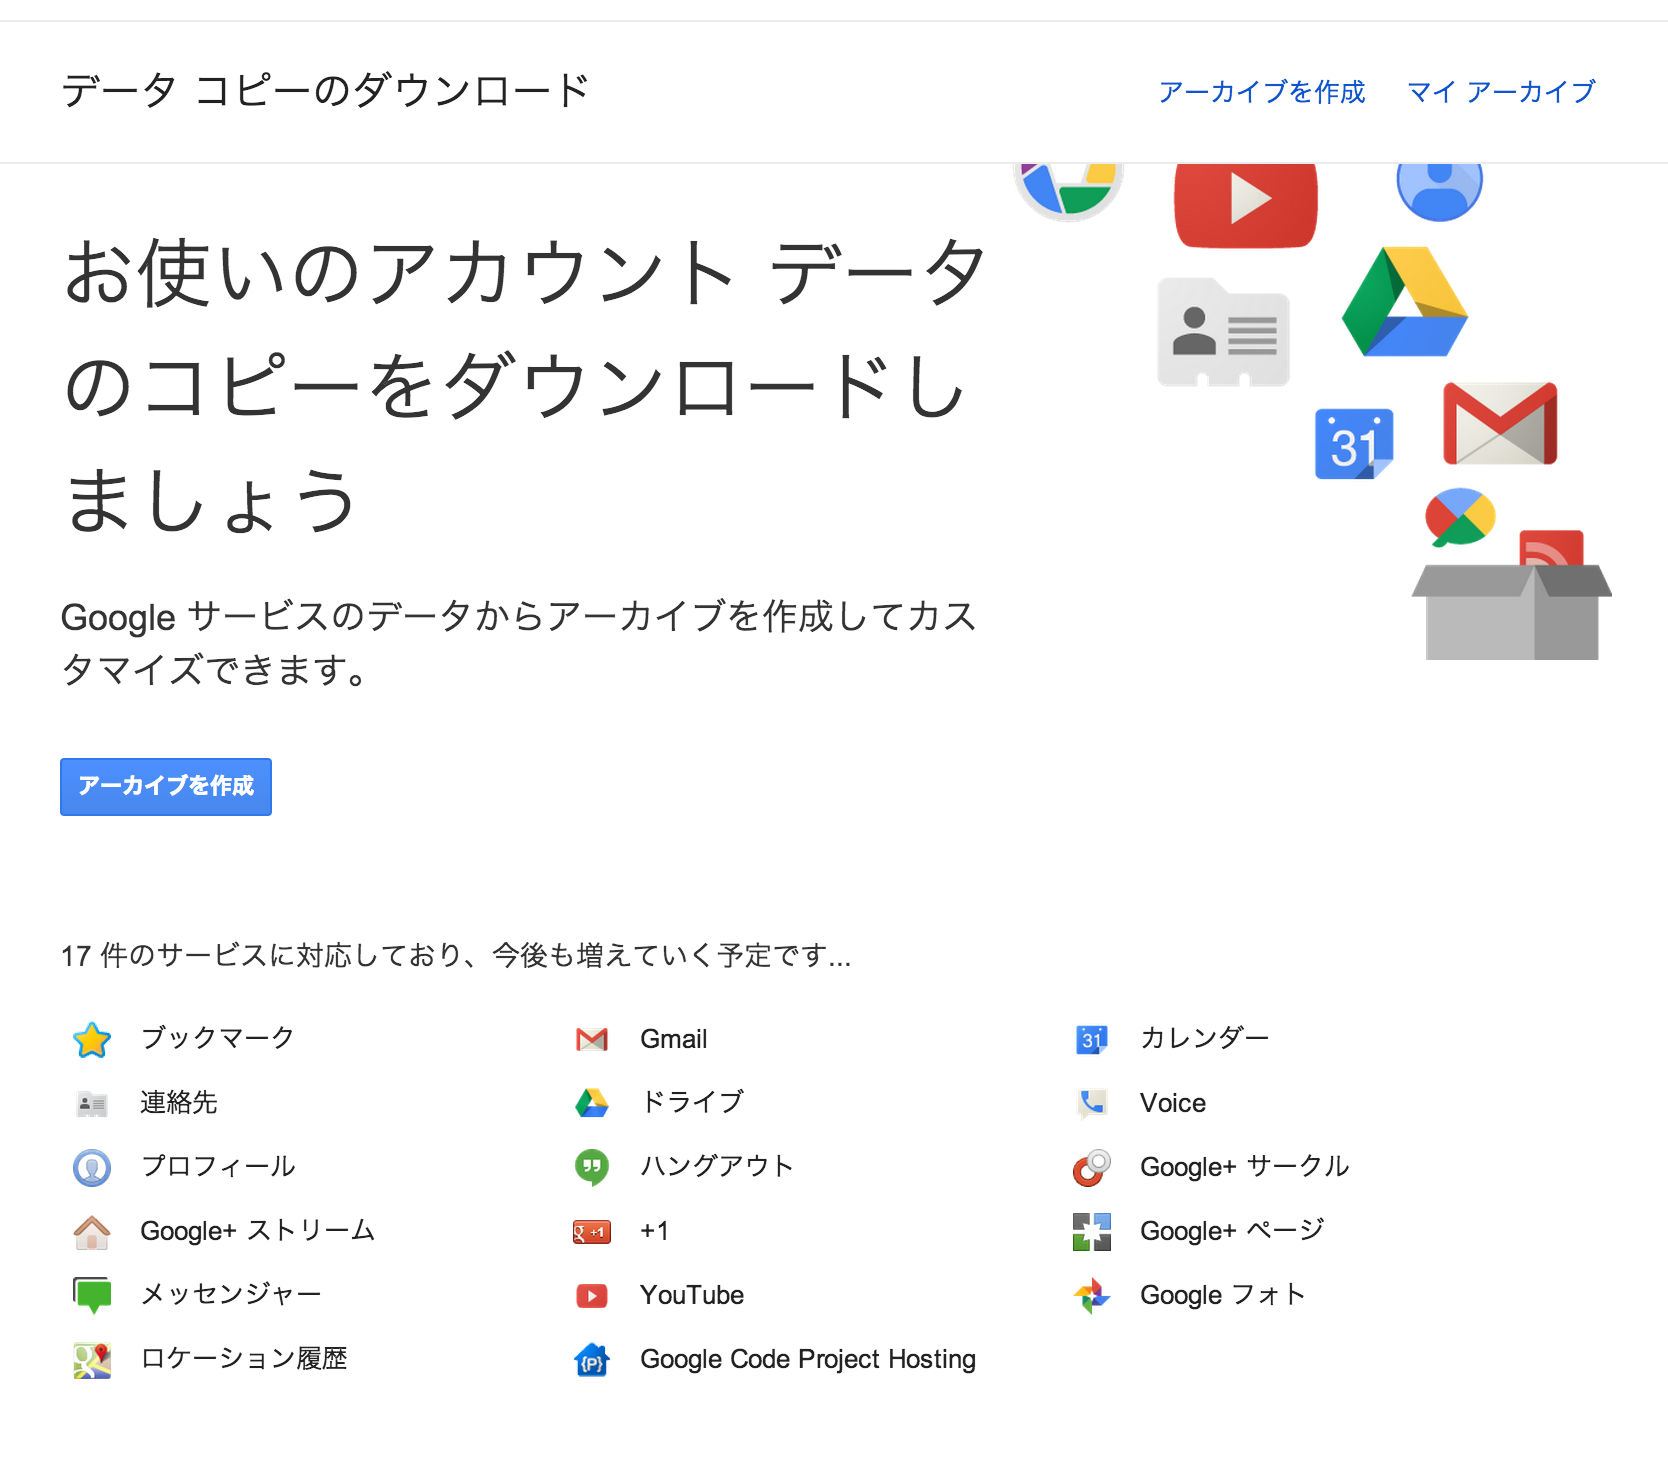Click the ブックマーク service label
The height and width of the screenshot is (1466, 1668).
218,1038
